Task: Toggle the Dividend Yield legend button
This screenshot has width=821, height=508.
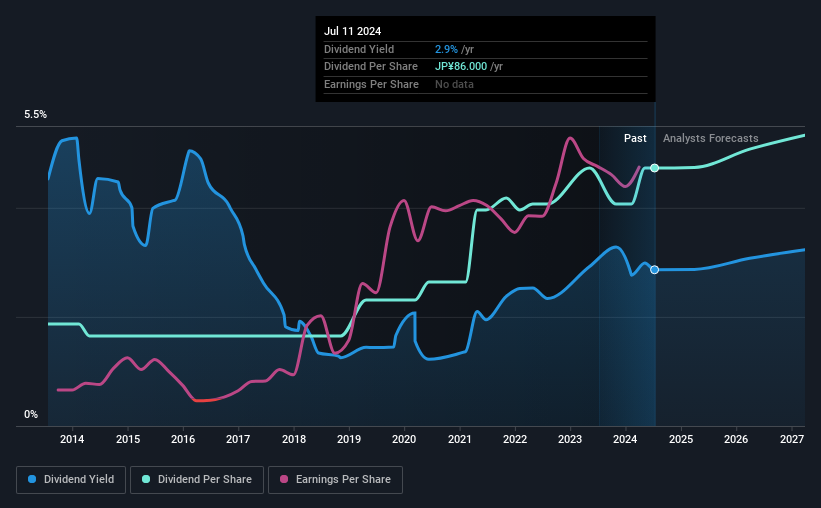Action: point(71,480)
